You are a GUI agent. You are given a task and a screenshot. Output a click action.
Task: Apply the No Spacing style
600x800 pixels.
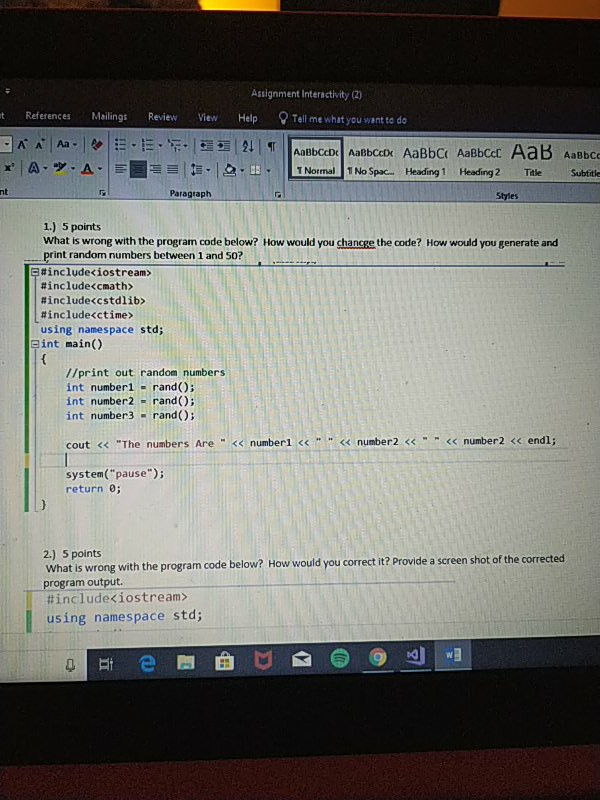click(x=370, y=160)
